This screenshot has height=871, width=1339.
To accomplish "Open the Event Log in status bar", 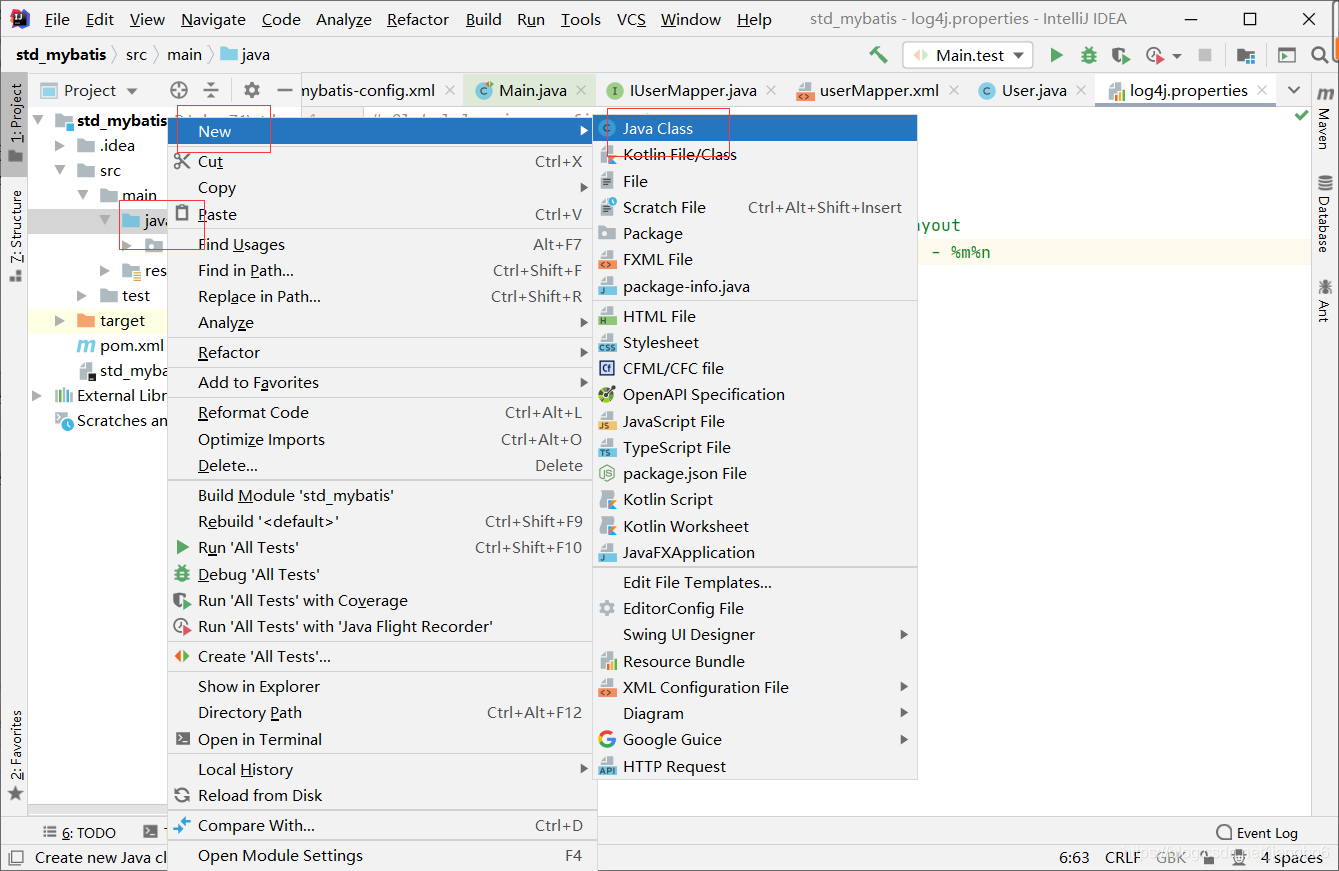I will pyautogui.click(x=1257, y=833).
